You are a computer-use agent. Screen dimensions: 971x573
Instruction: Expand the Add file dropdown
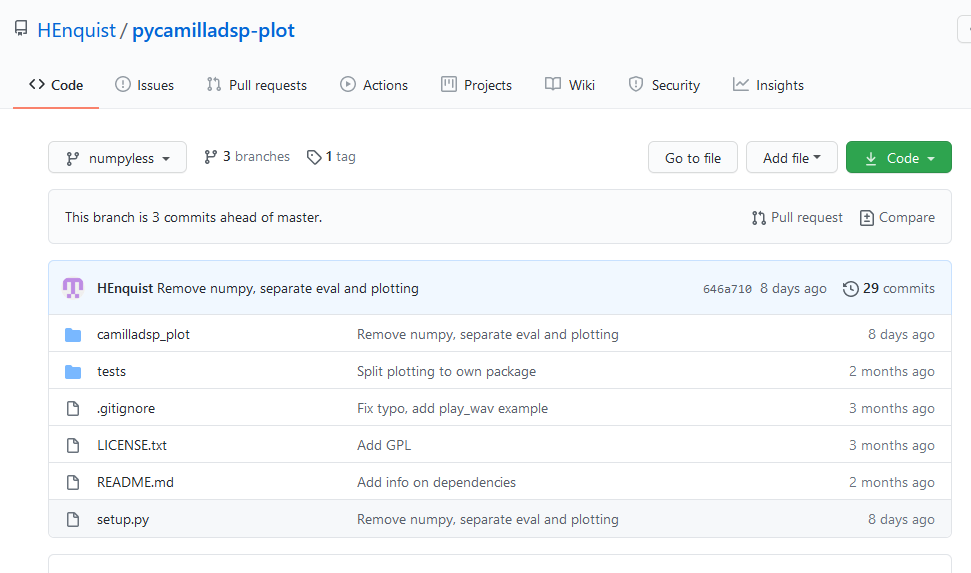791,157
